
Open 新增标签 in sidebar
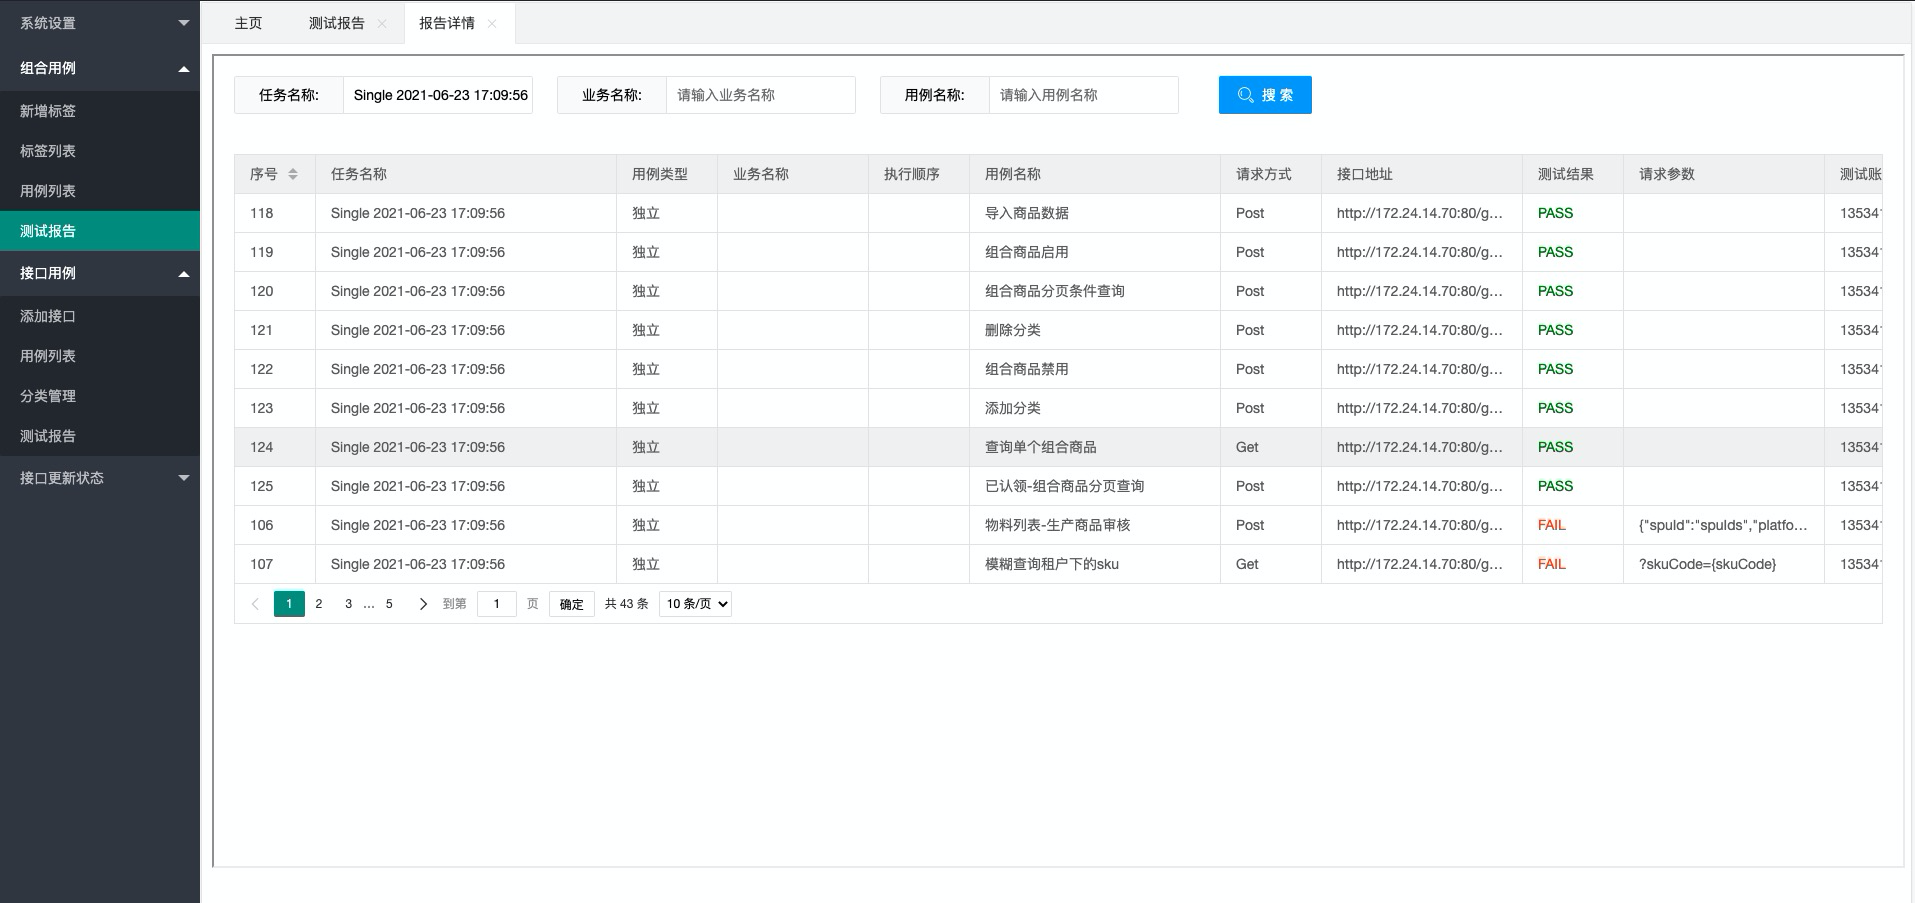(100, 111)
